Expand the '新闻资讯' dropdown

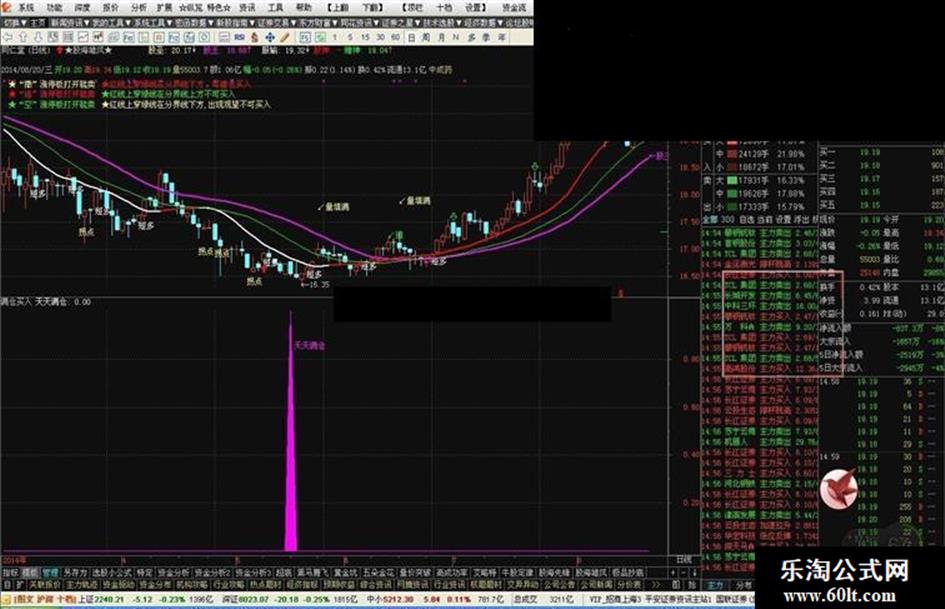coord(70,22)
